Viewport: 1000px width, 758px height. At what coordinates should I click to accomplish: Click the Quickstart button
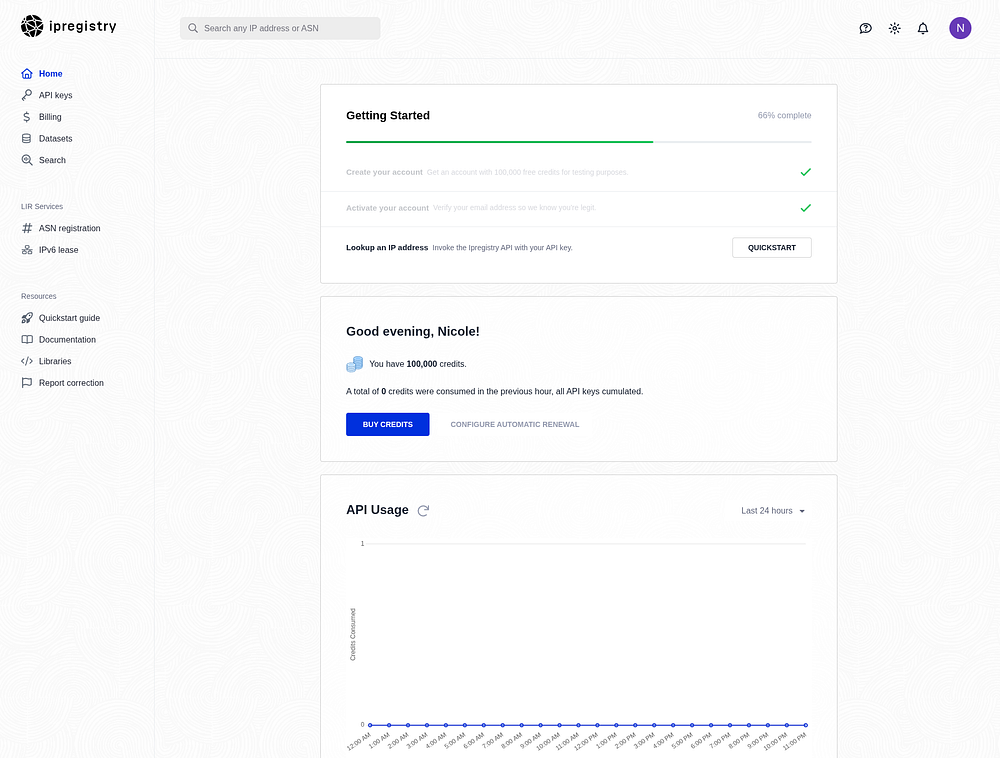point(771,247)
